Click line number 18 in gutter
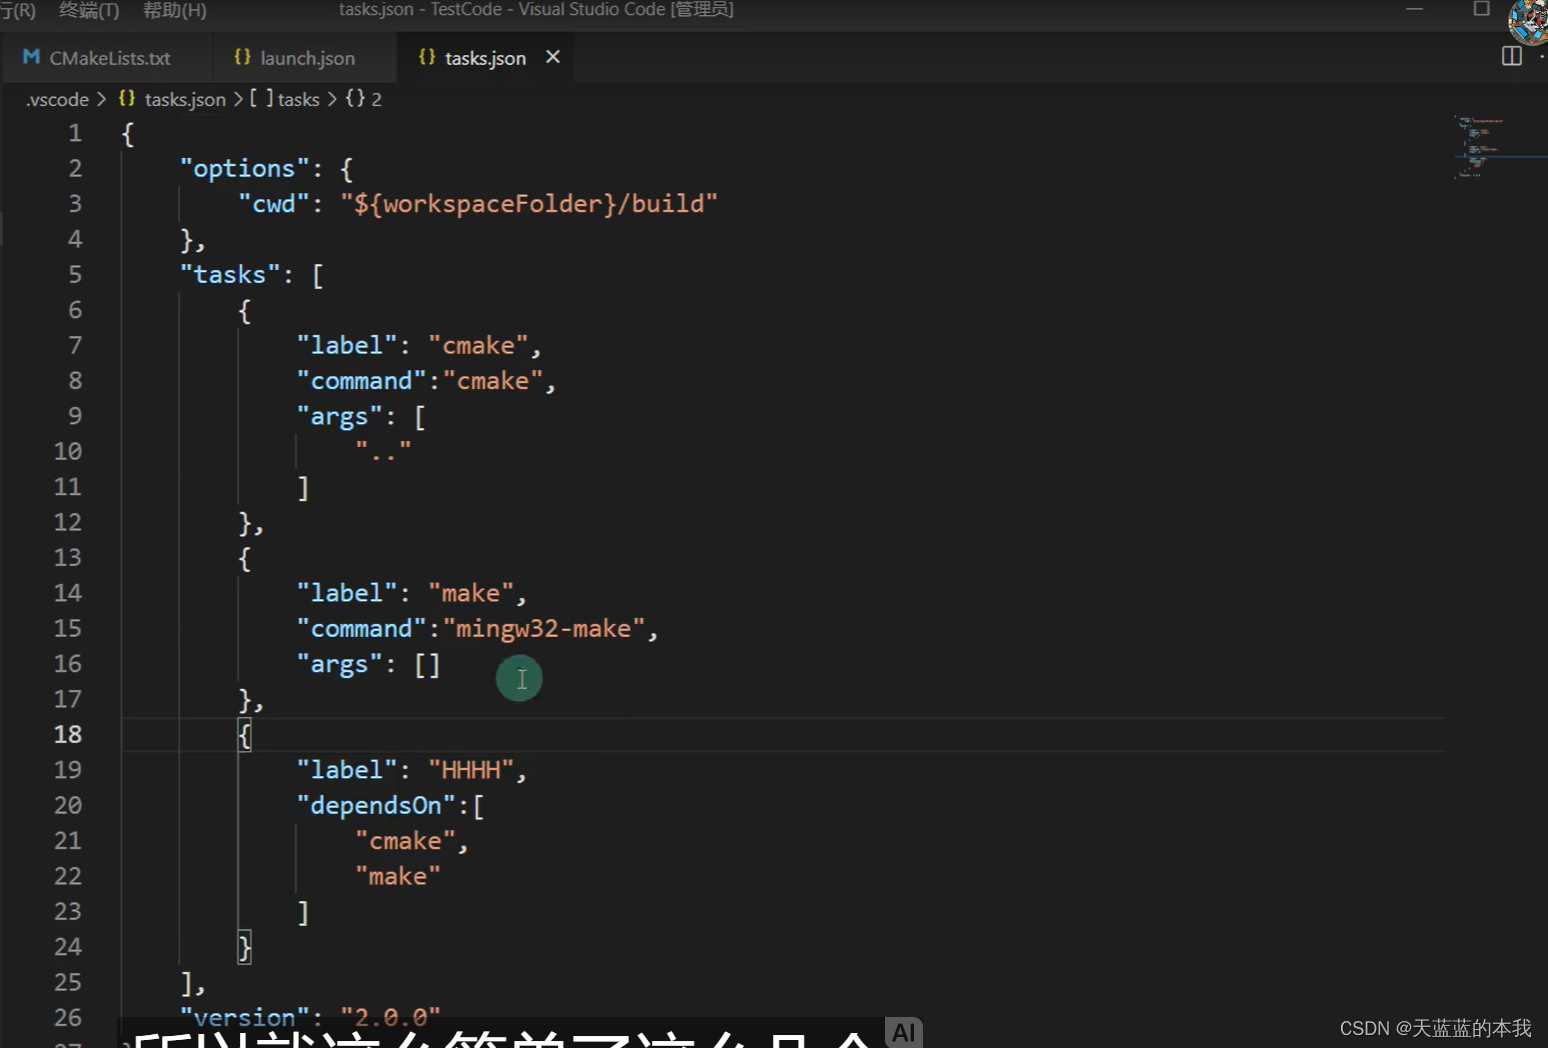Image resolution: width=1548 pixels, height=1048 pixels. click(x=67, y=734)
